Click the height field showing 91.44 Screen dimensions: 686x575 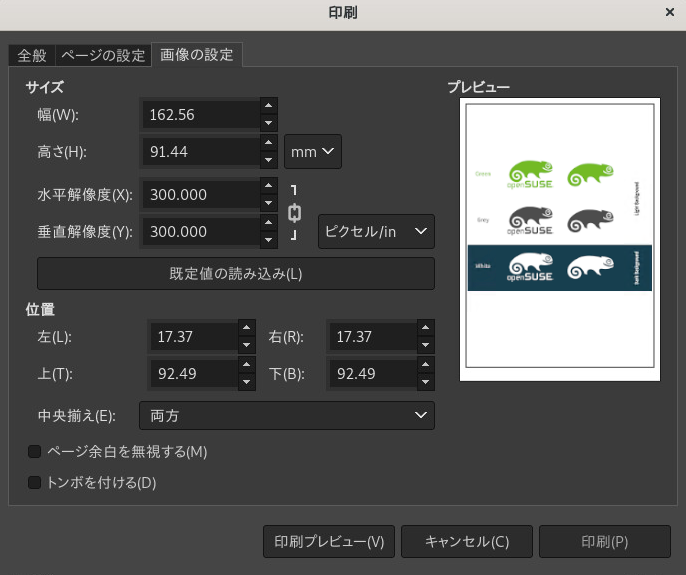click(x=201, y=151)
